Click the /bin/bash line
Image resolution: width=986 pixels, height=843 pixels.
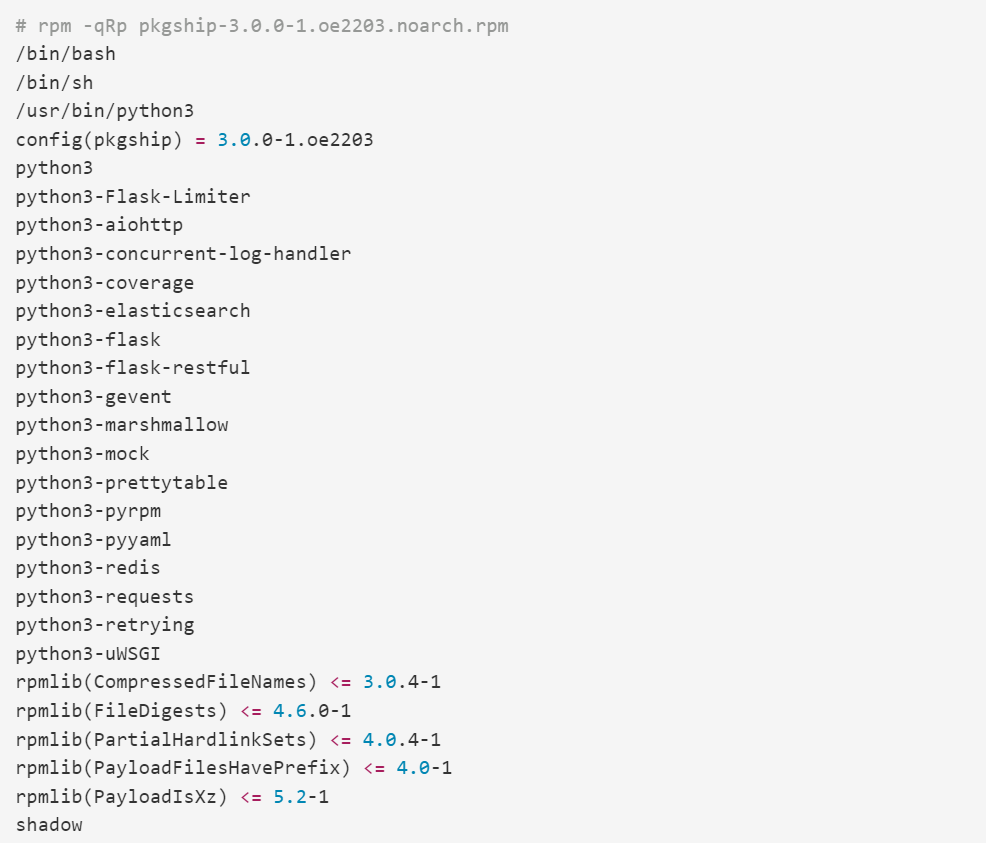tap(66, 54)
